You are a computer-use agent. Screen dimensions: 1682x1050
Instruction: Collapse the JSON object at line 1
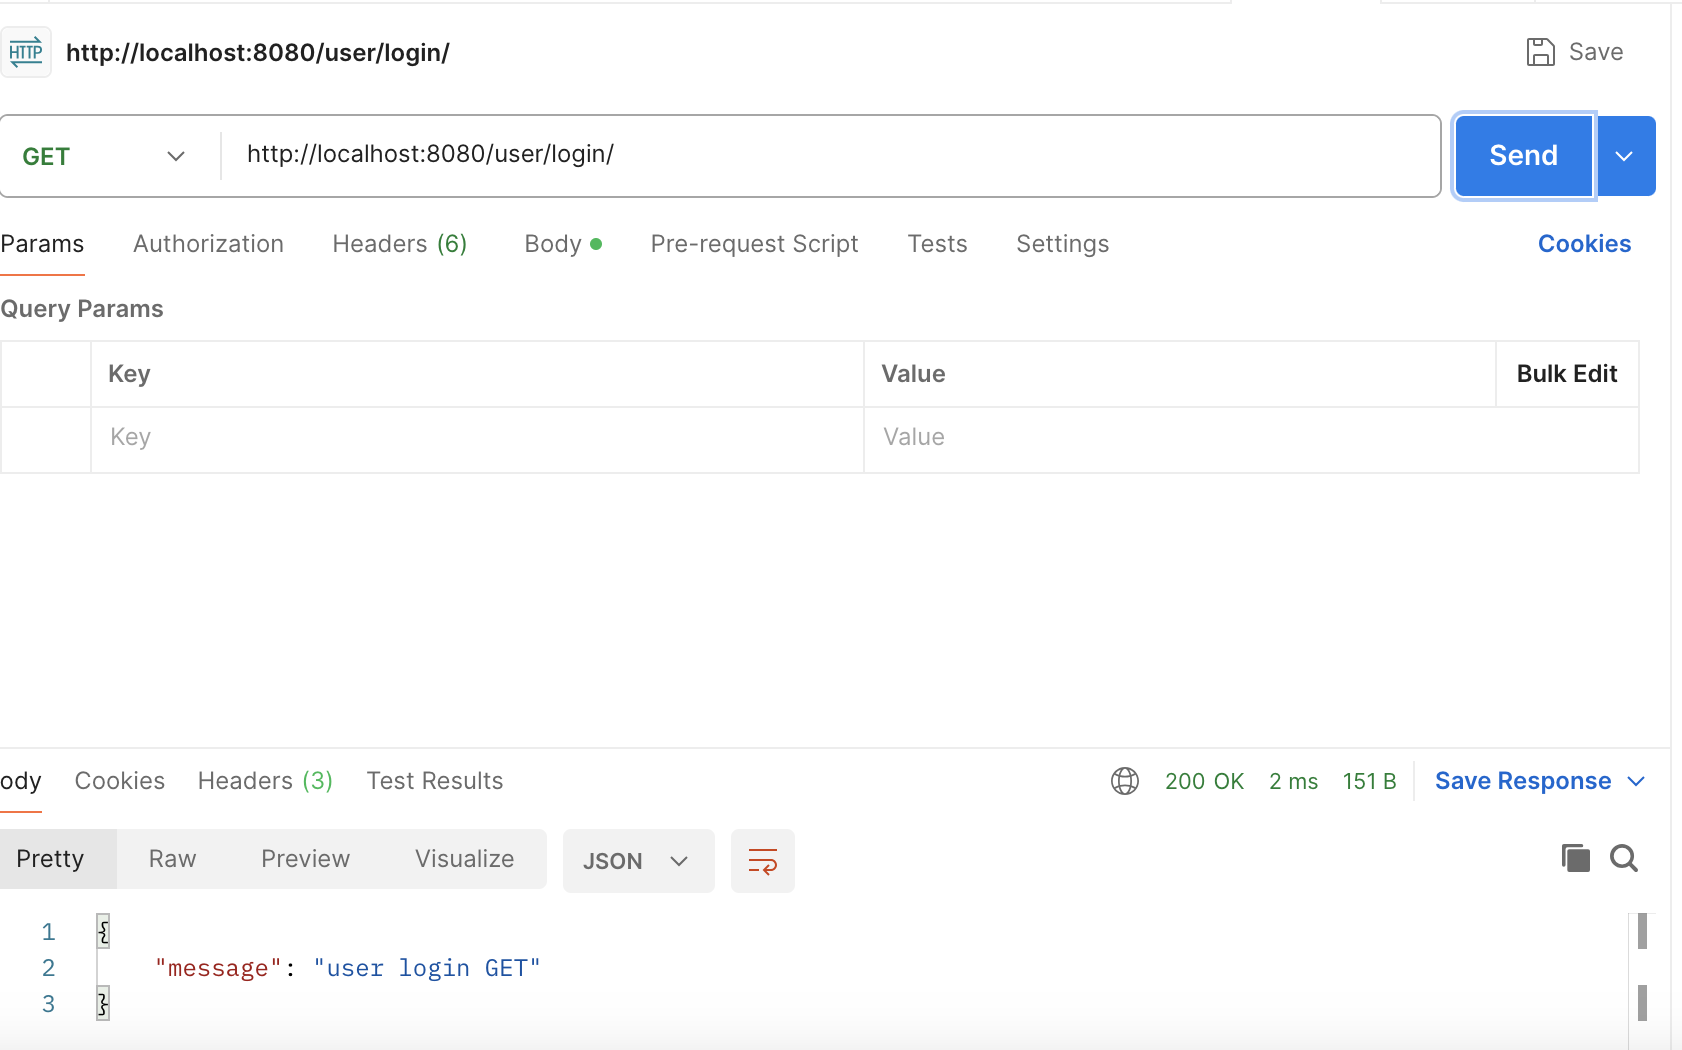(x=103, y=932)
